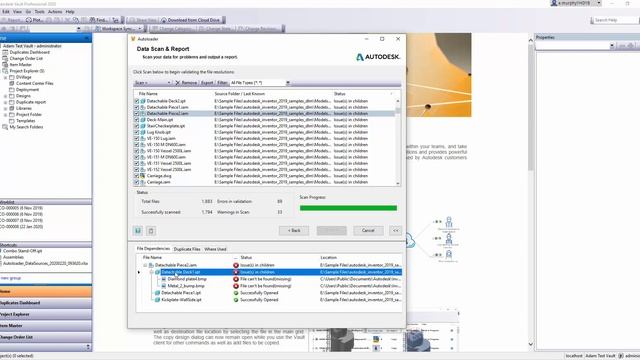640x360 pixels.
Task: Click Export in Autoloader toolbar
Action: tap(207, 83)
